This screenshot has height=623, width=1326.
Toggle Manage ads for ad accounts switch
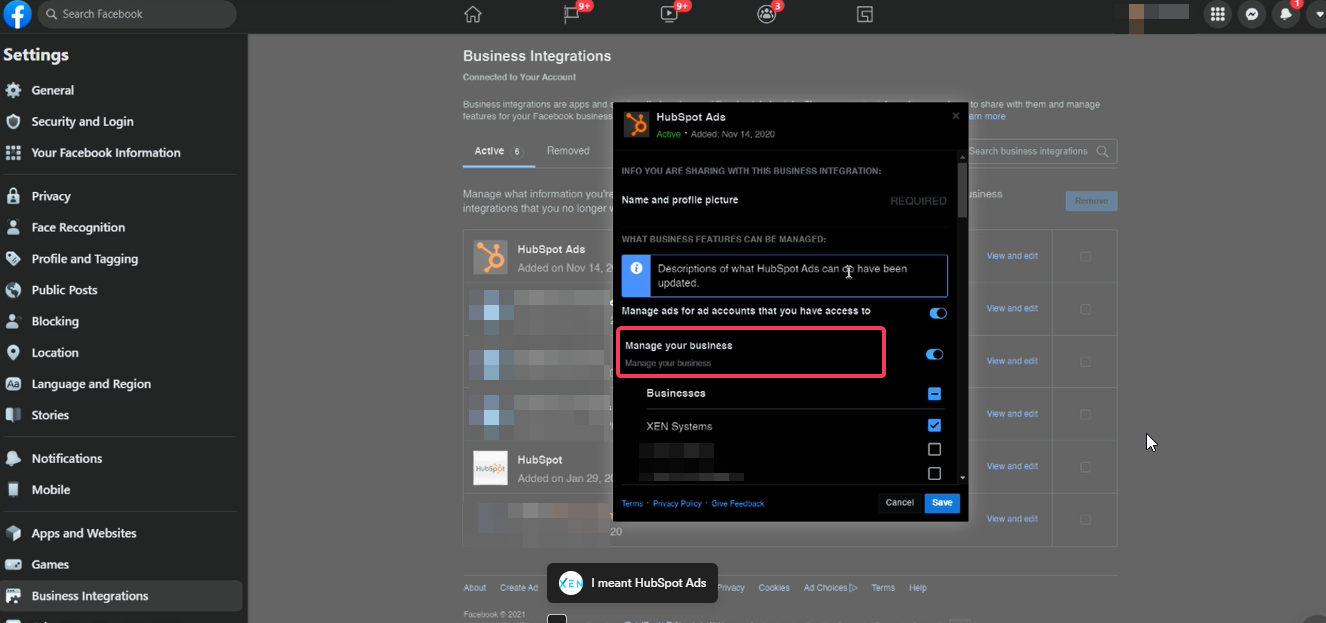pos(937,313)
